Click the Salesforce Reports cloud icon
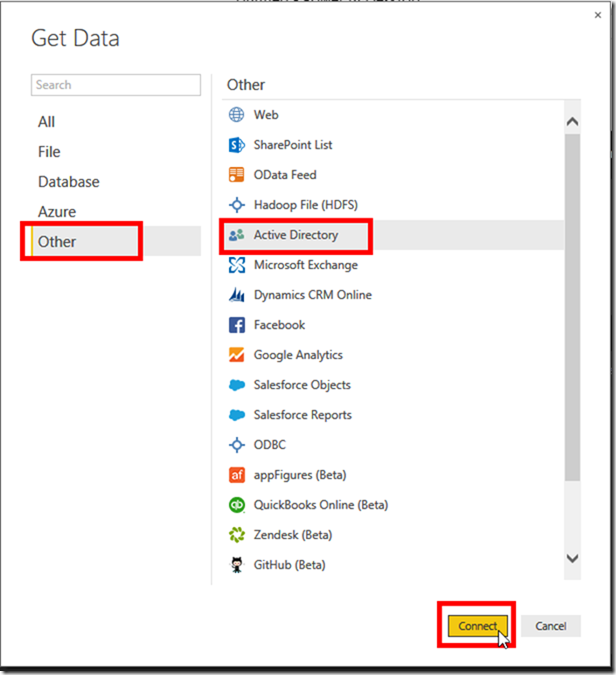 click(x=237, y=415)
